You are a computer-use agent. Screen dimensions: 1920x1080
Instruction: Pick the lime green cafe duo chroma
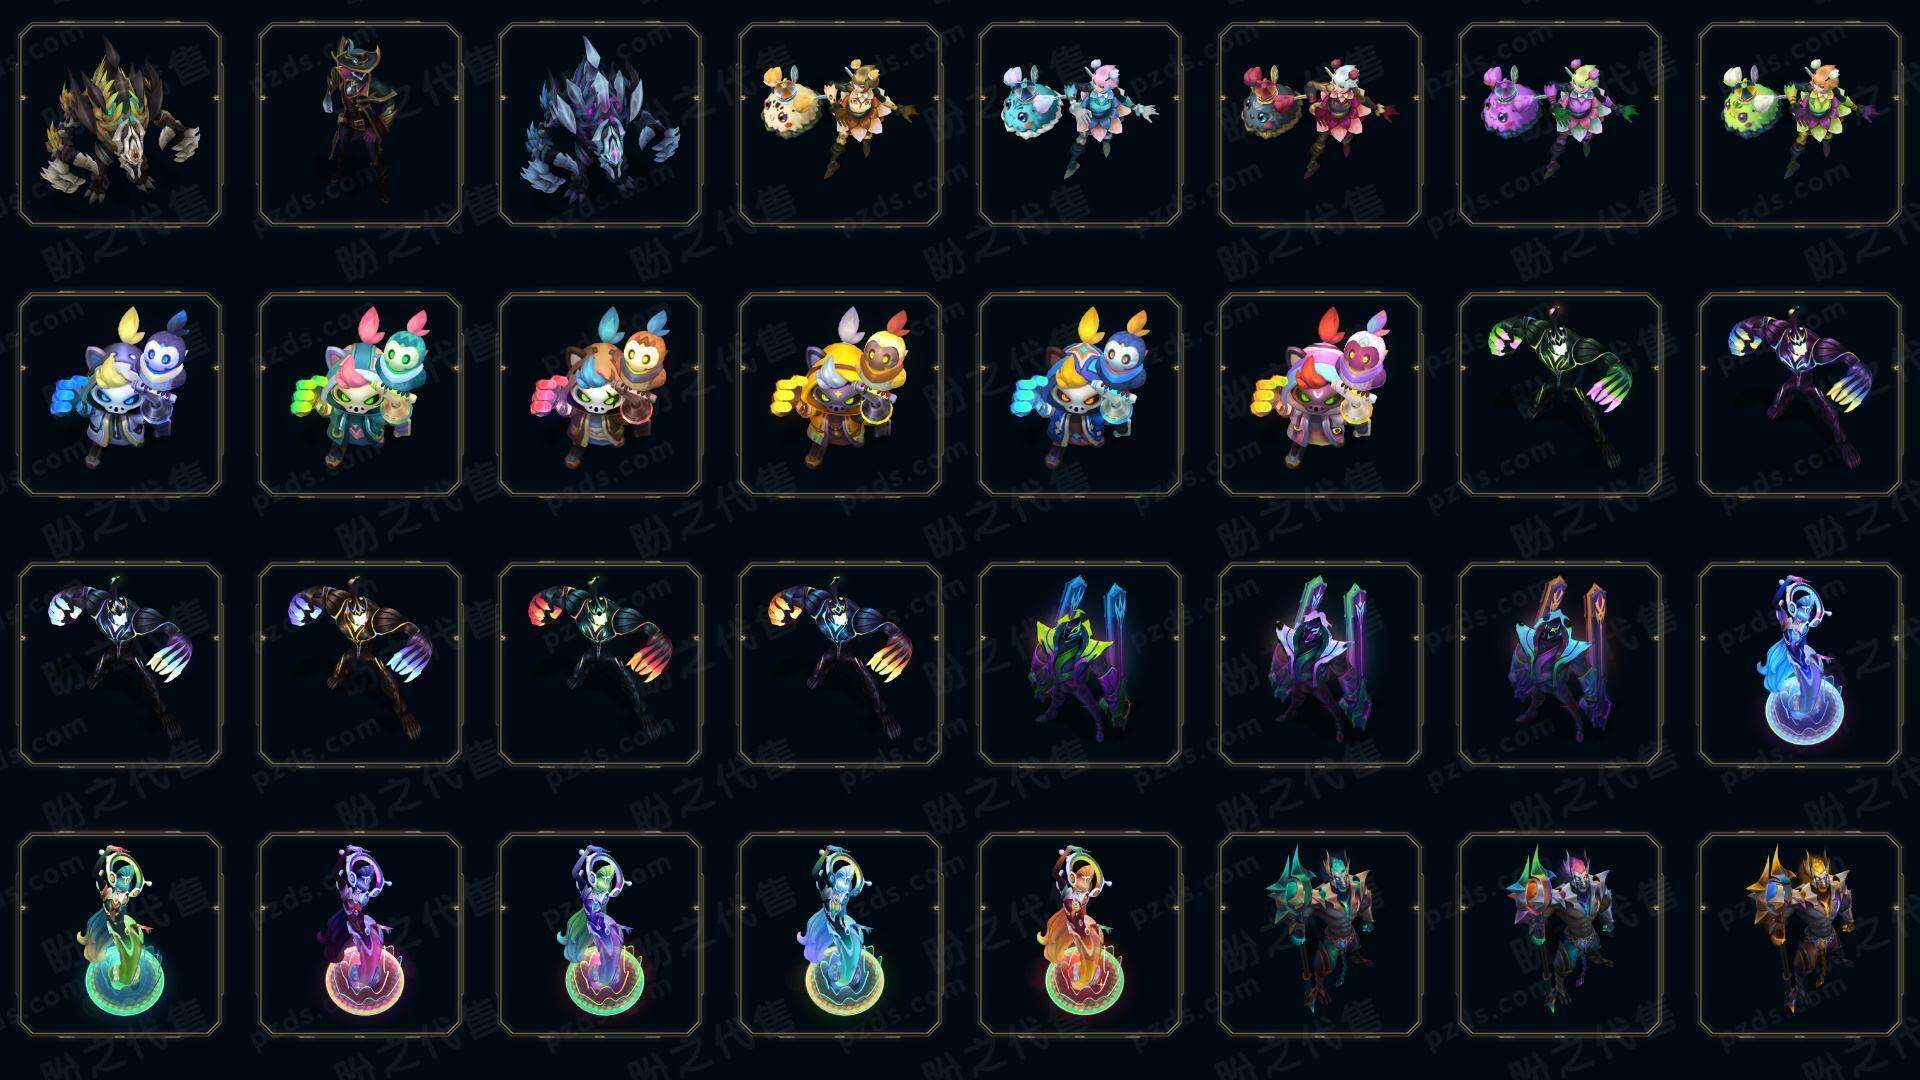click(1800, 125)
